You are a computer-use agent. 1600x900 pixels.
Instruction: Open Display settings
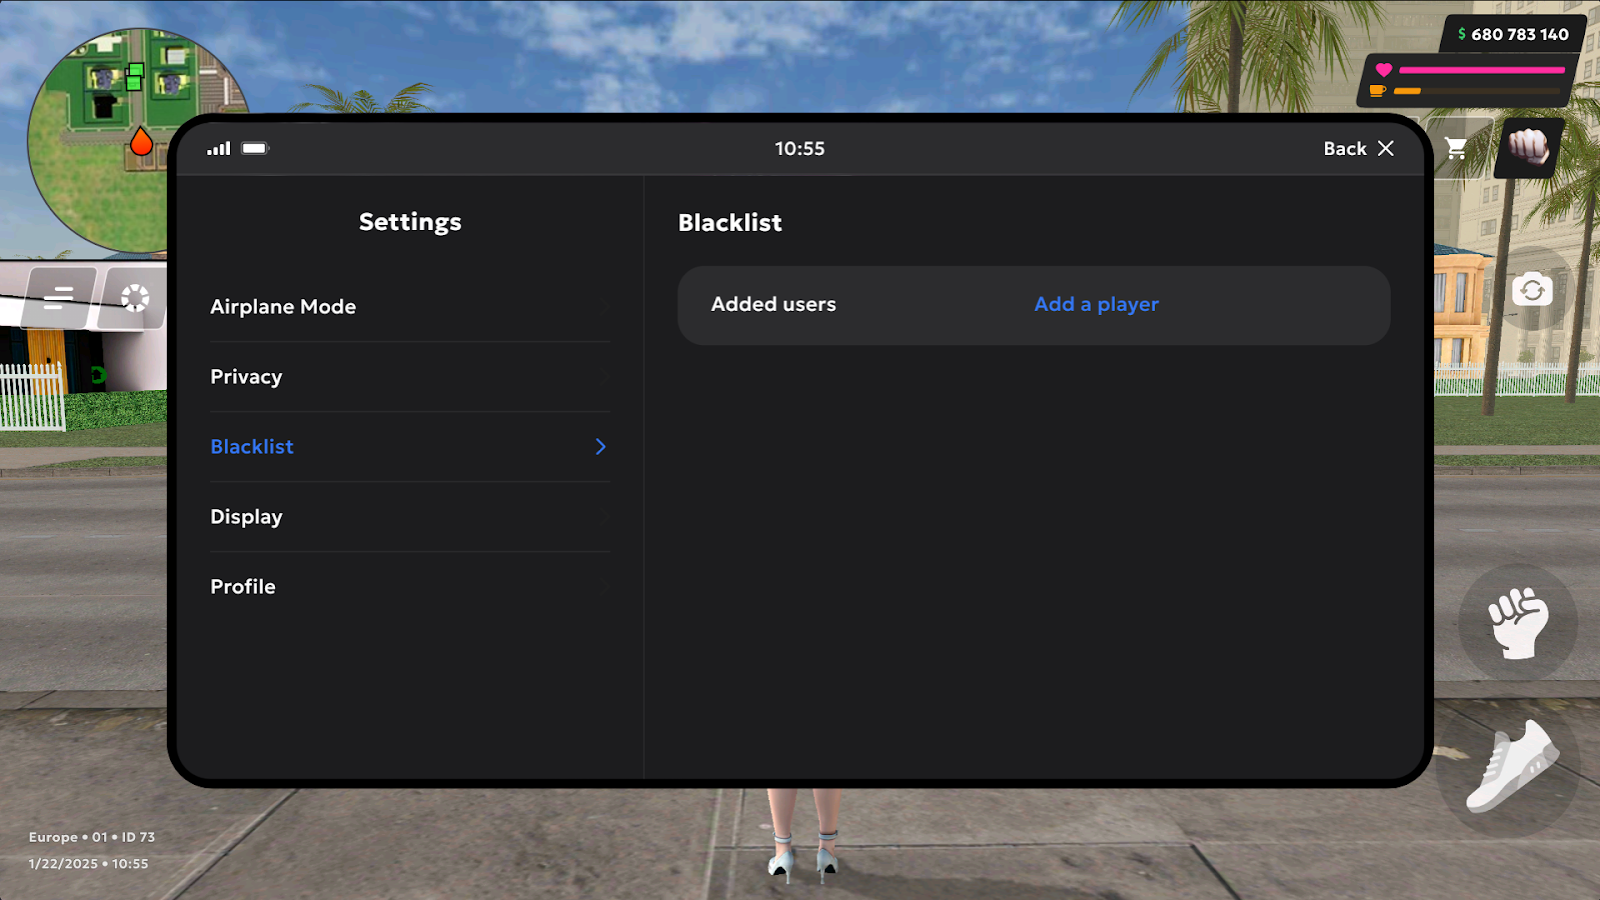click(x=410, y=517)
